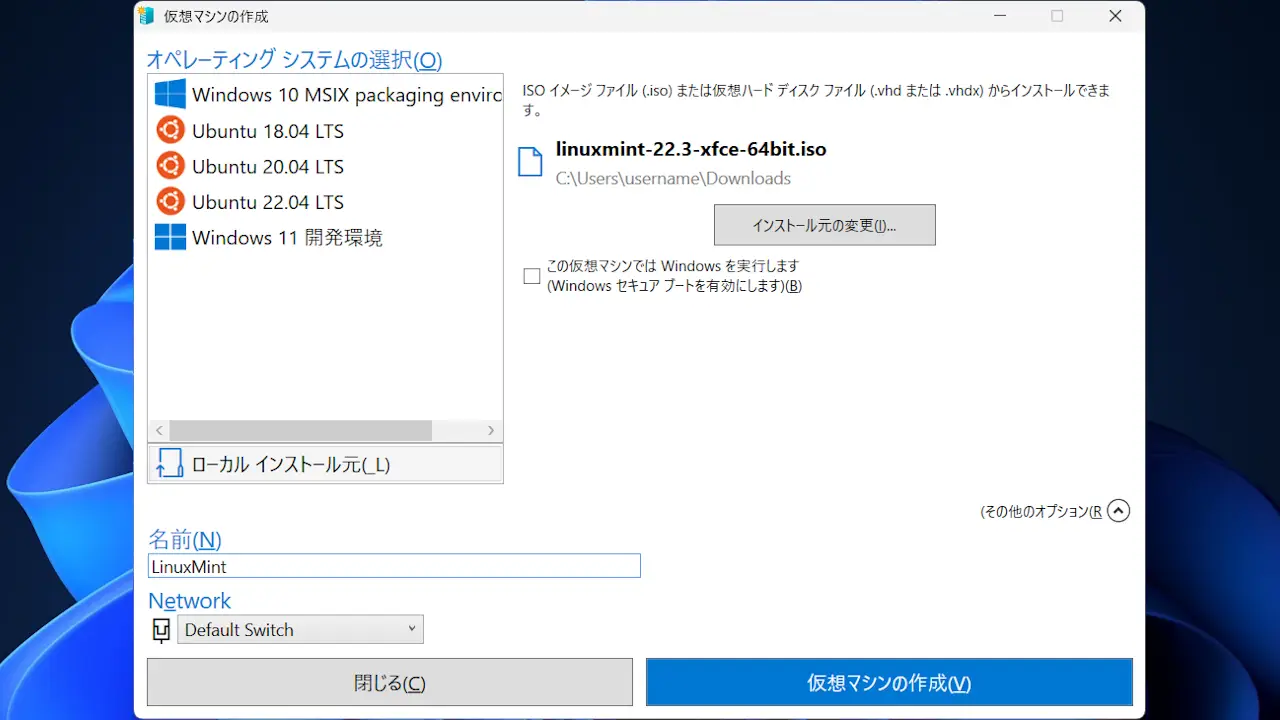
Task: Click the linuxmint-22.3-xfce-64bit.iso file name
Action: pyautogui.click(x=691, y=150)
